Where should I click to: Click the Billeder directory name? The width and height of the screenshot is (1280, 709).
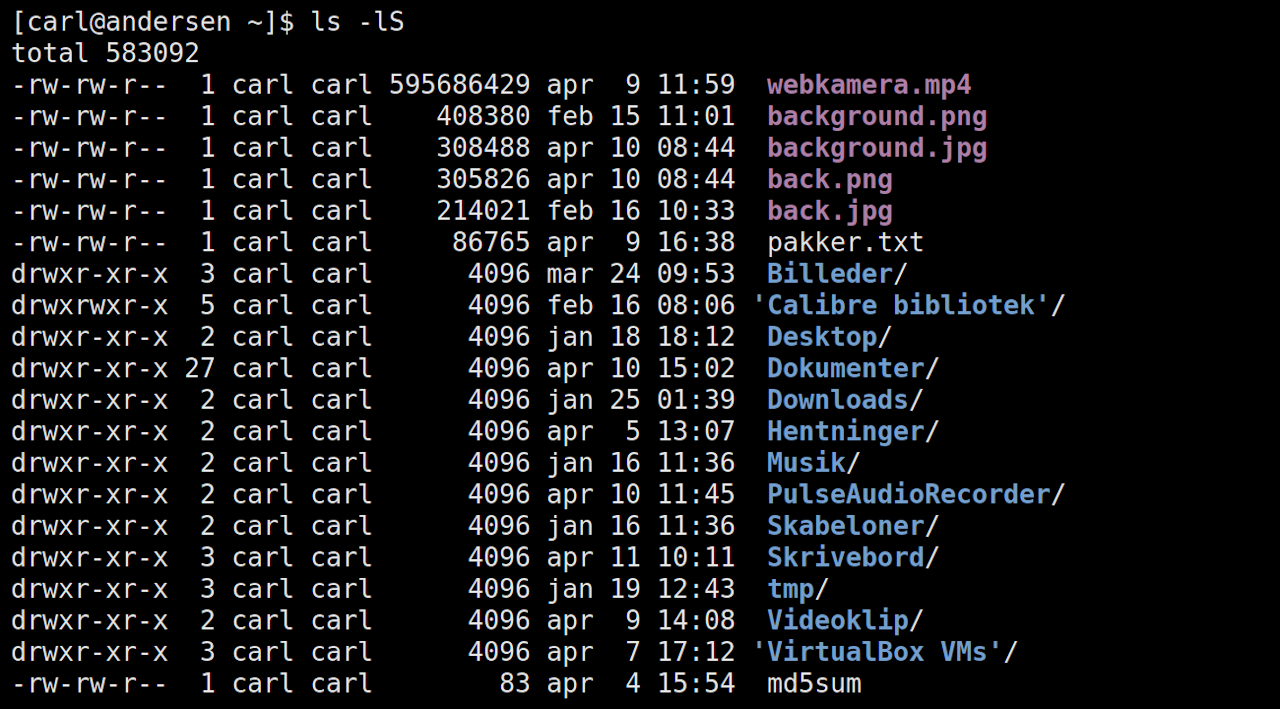pyautogui.click(x=829, y=274)
